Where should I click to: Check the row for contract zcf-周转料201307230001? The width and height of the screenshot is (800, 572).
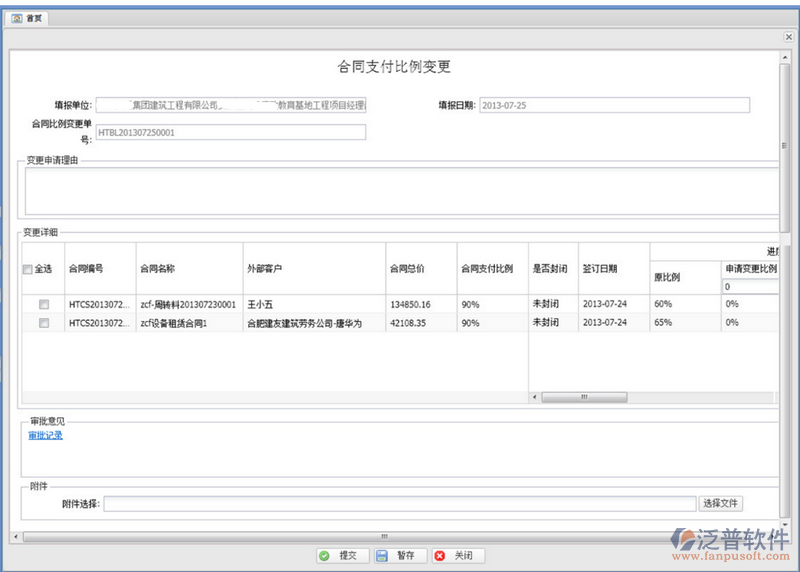pos(43,304)
